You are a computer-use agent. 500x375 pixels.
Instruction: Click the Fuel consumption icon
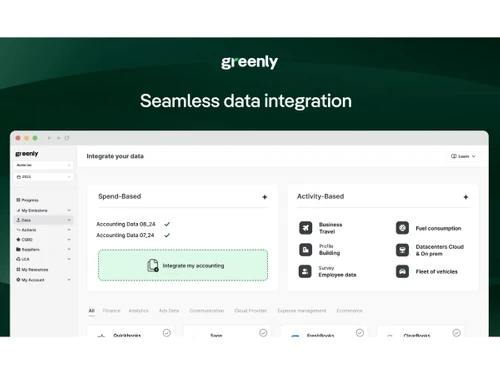(x=402, y=228)
